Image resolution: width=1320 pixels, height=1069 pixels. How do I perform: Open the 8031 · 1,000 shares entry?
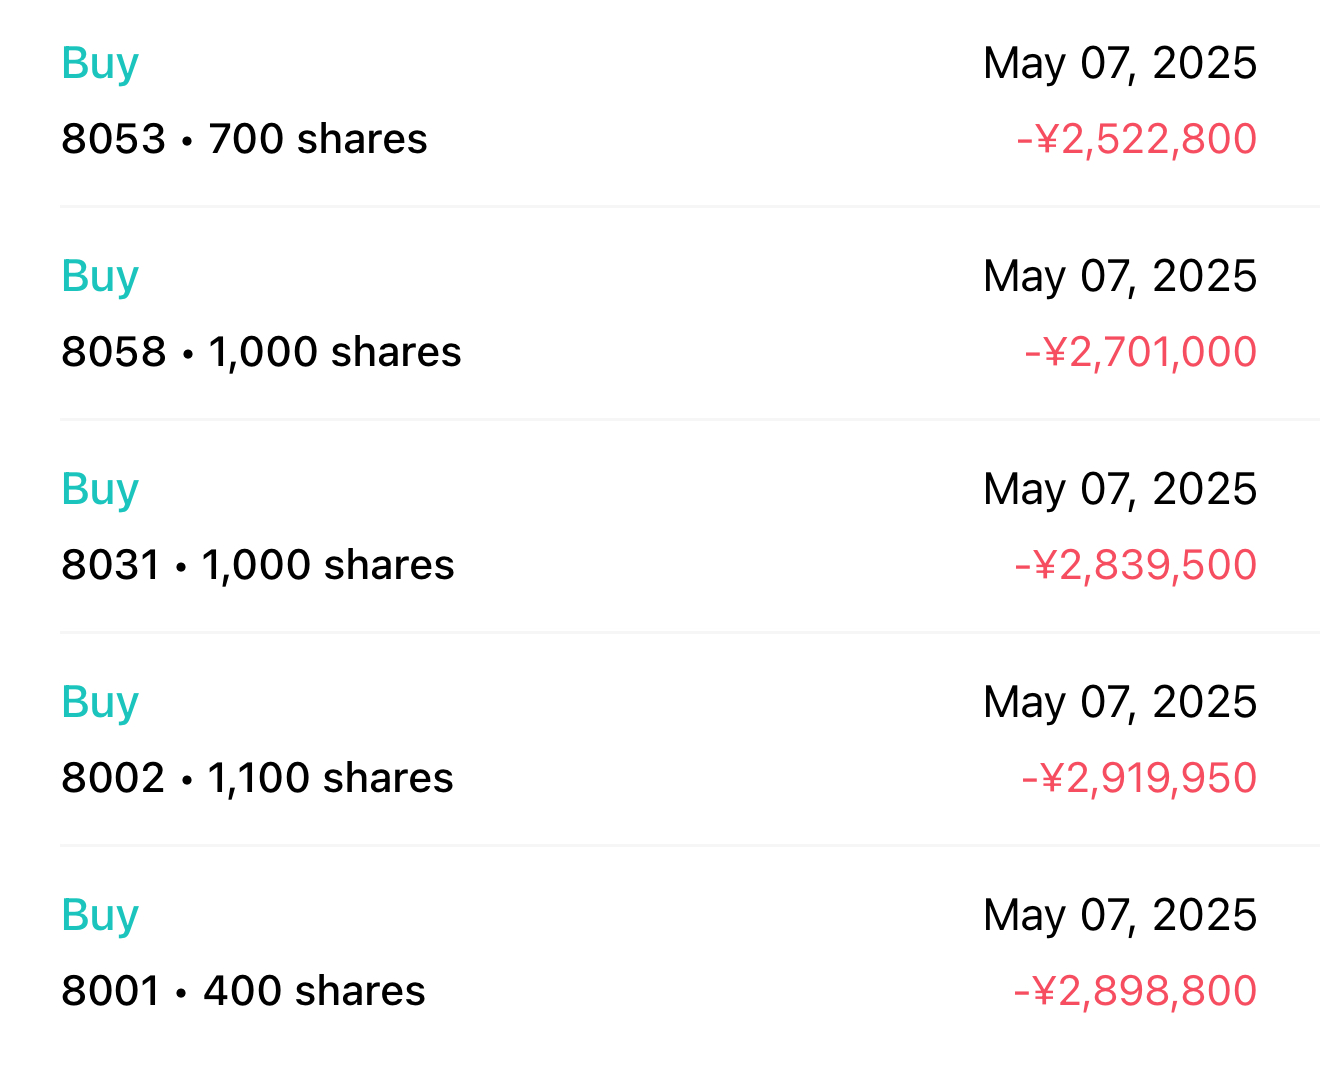(258, 565)
